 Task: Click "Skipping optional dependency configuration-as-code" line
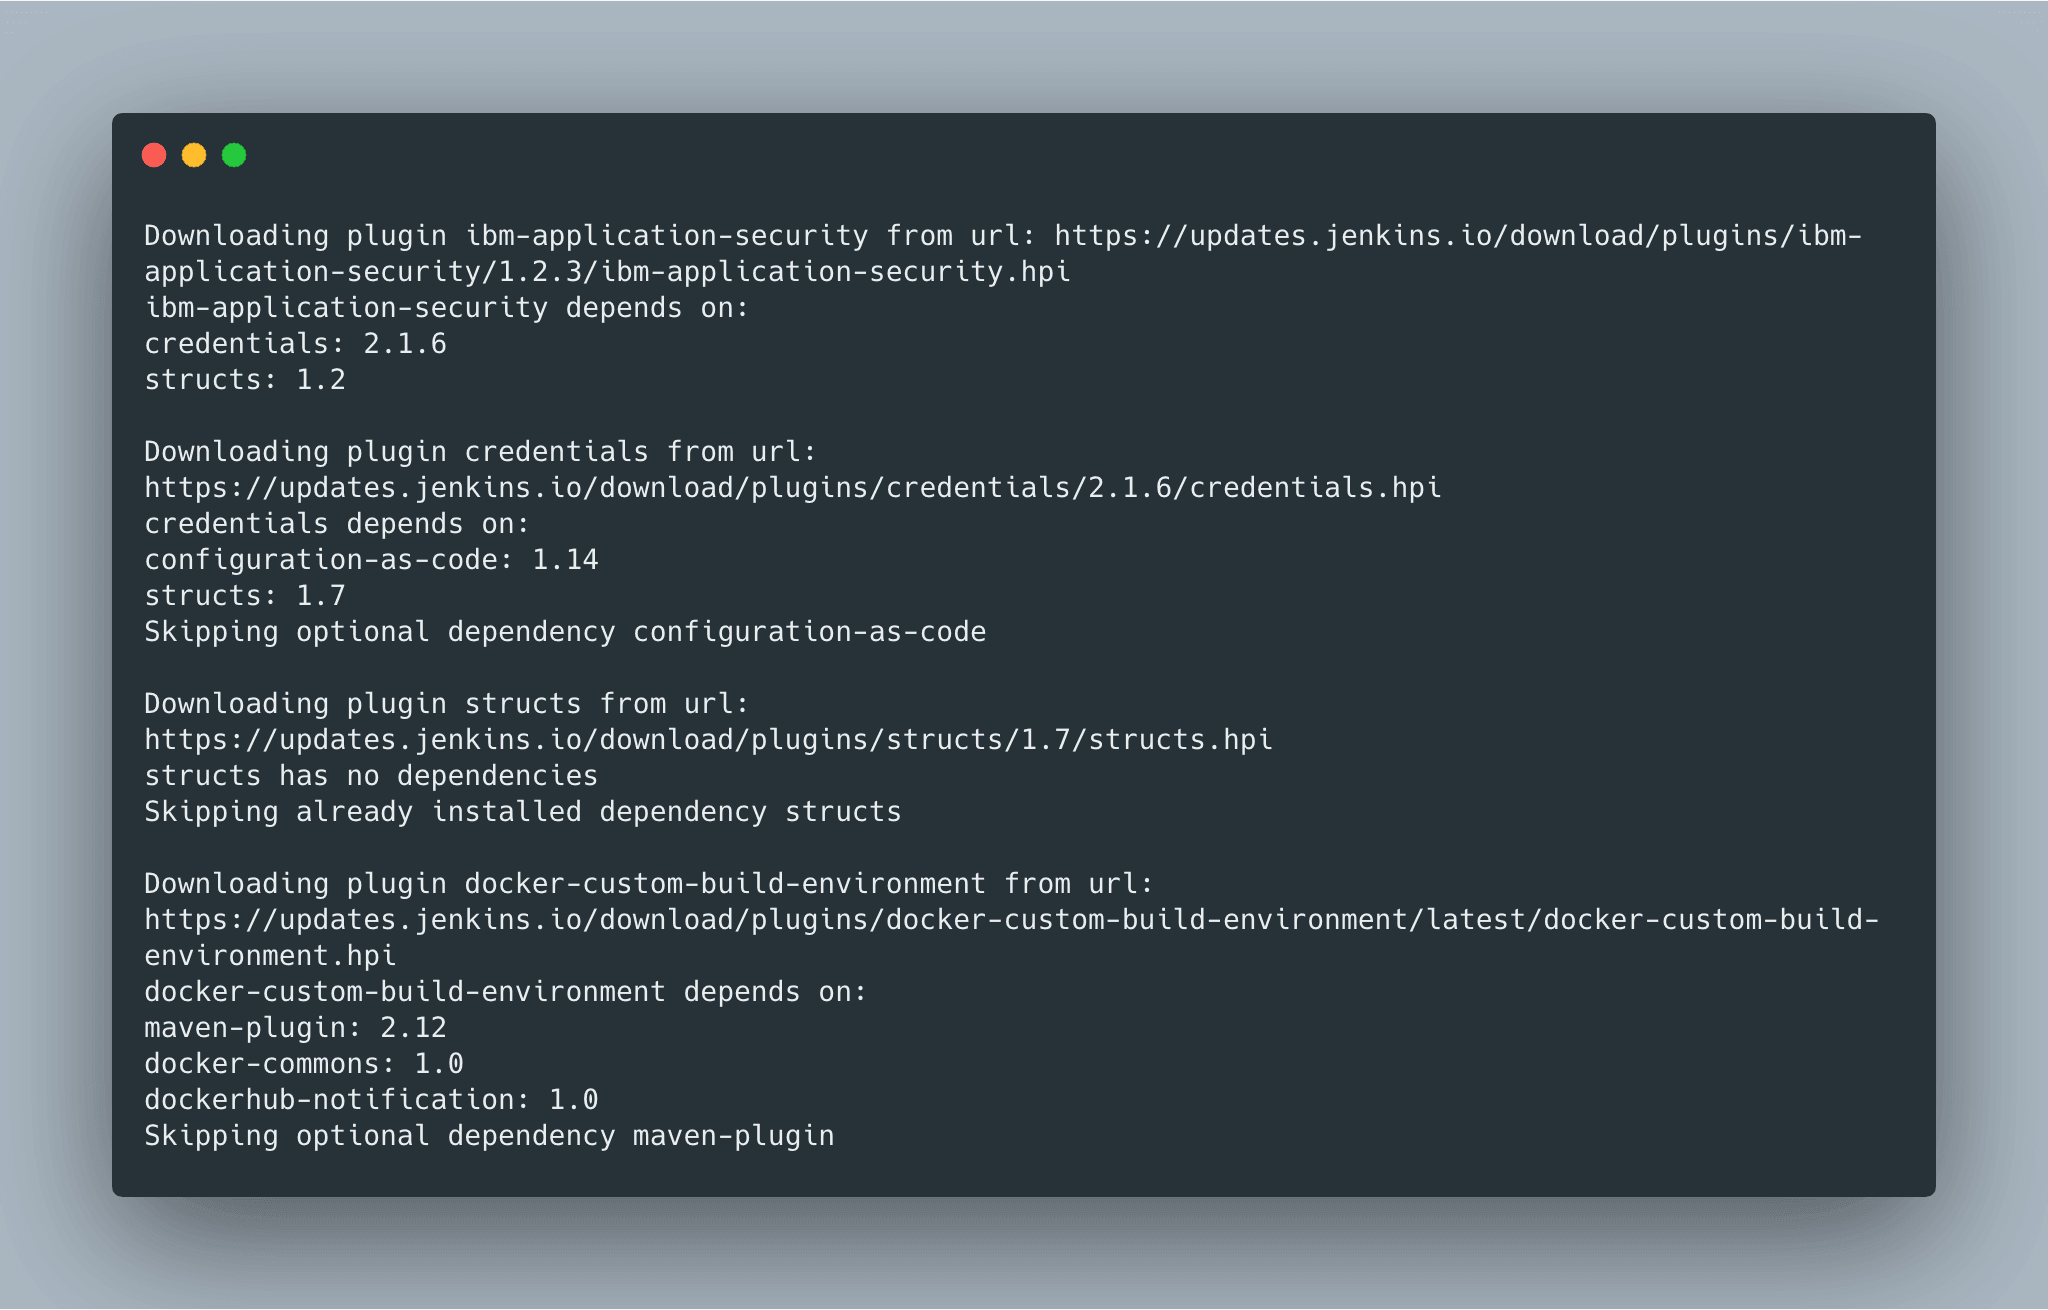click(565, 632)
